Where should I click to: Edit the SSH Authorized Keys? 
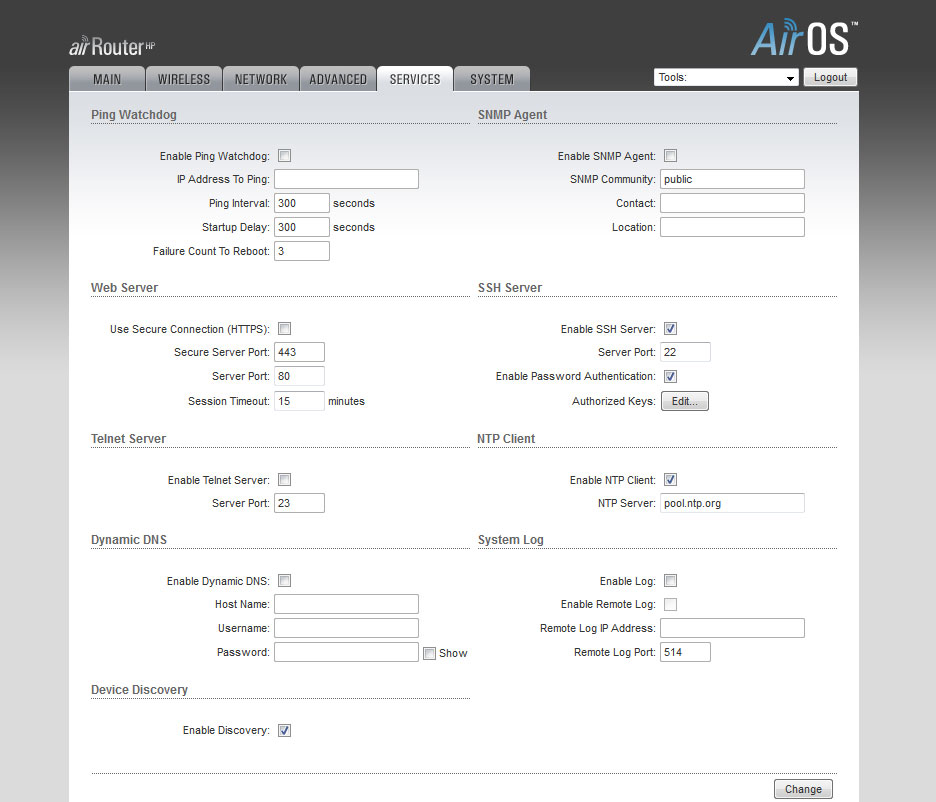click(684, 400)
